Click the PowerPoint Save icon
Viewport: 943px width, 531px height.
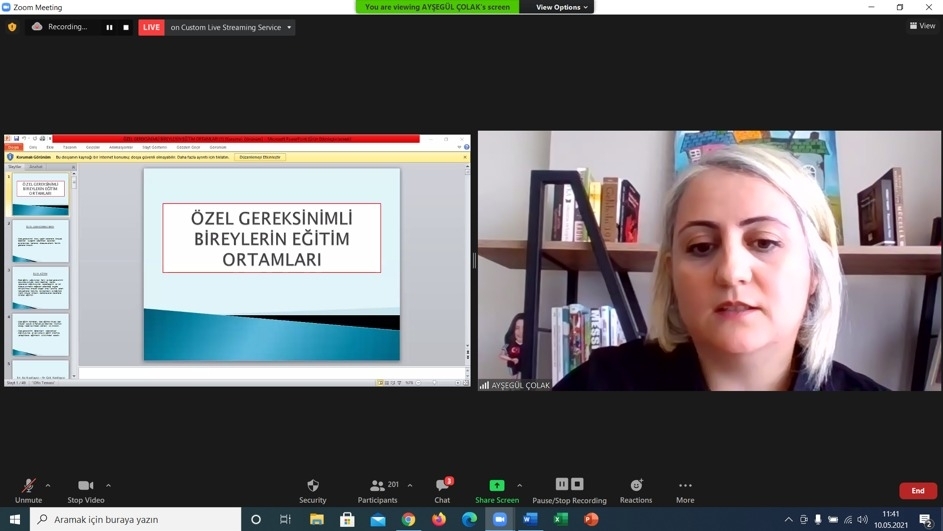coord(16,138)
